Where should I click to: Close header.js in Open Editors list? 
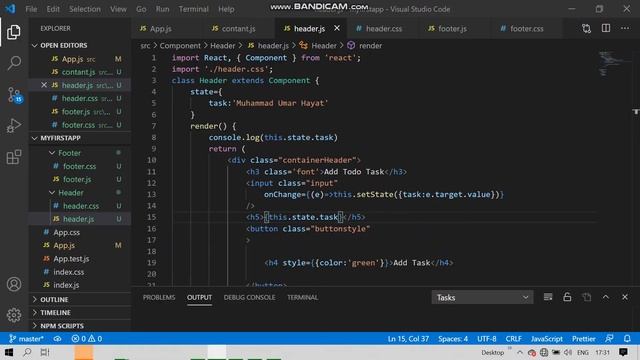click(44, 85)
